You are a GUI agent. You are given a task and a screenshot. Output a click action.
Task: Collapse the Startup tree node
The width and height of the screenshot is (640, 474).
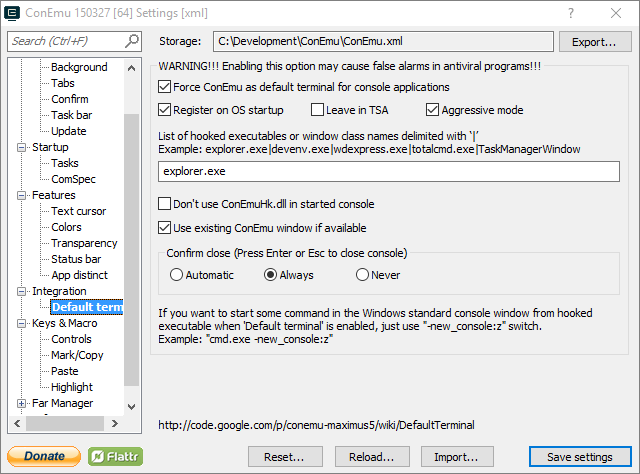click(23, 147)
